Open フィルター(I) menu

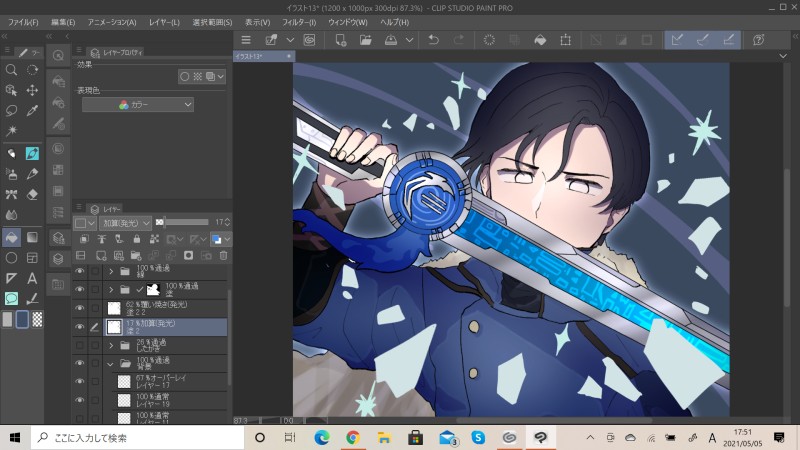pos(299,22)
